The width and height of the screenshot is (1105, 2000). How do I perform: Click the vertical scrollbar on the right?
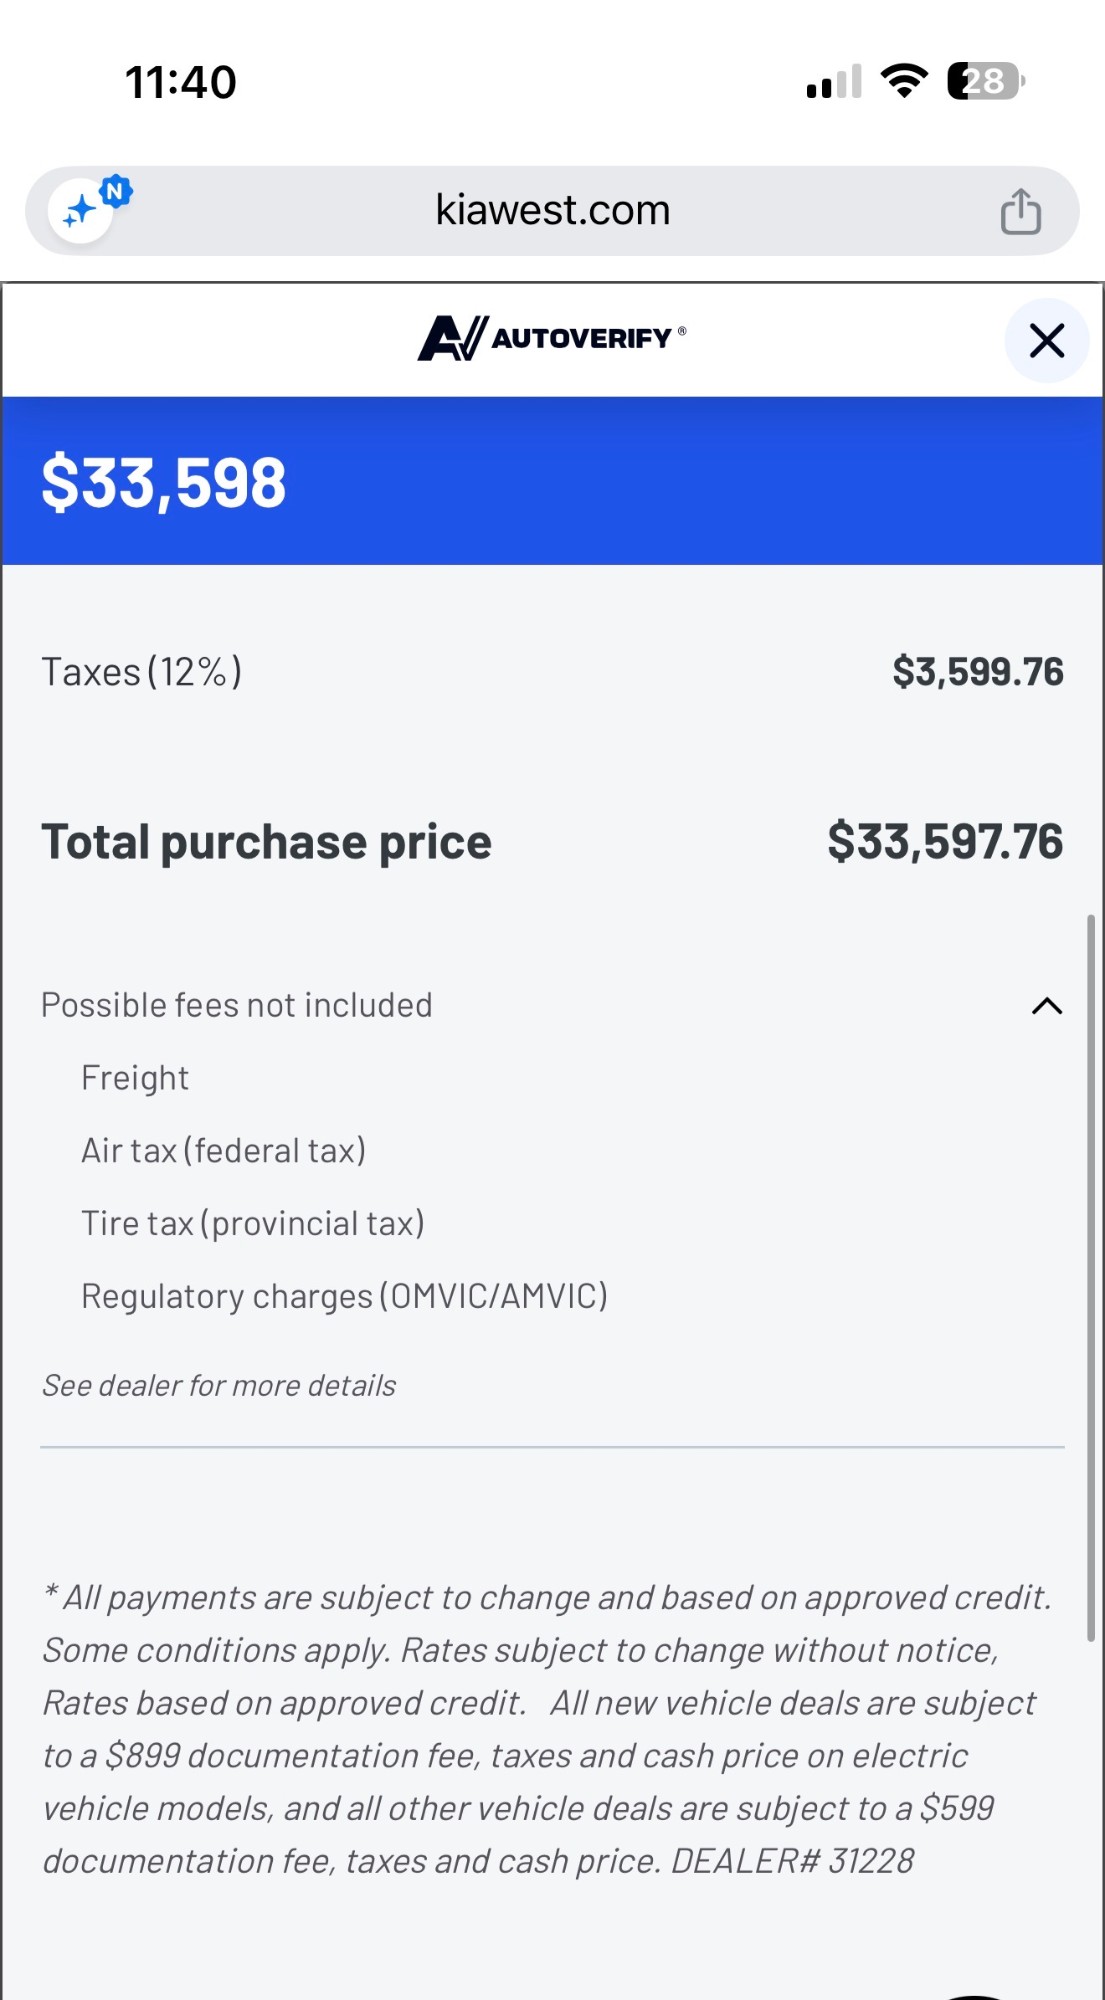pyautogui.click(x=1090, y=1277)
